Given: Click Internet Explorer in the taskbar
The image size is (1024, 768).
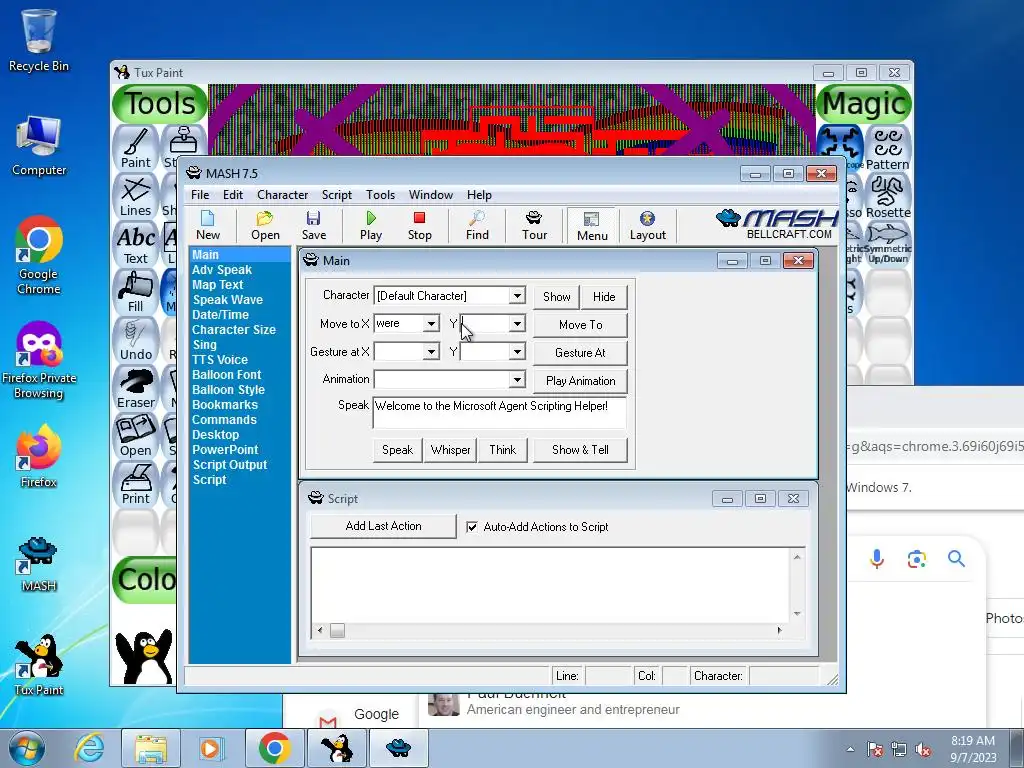Looking at the screenshot, I should tap(88, 748).
